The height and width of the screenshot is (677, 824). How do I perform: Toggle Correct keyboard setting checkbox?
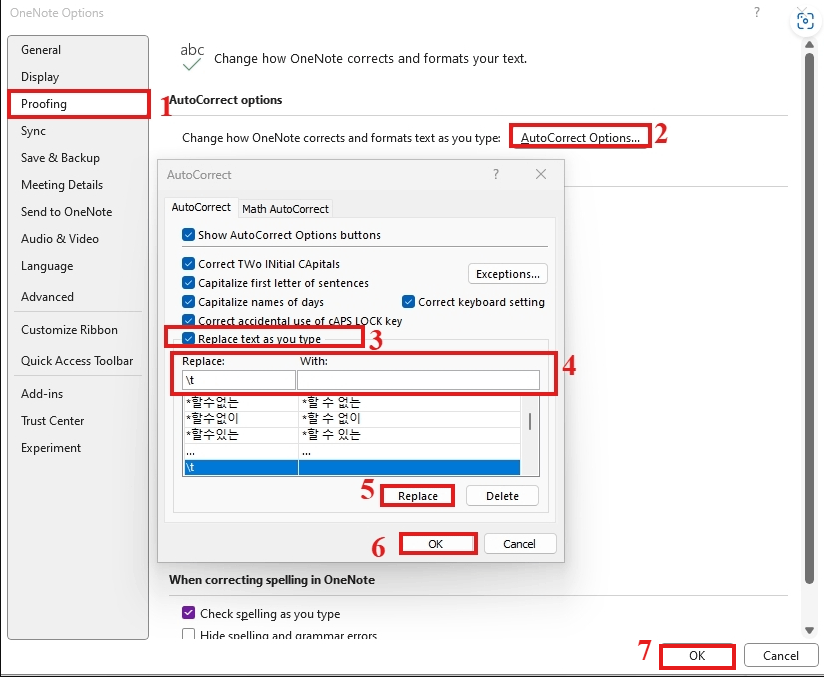pyautogui.click(x=408, y=302)
